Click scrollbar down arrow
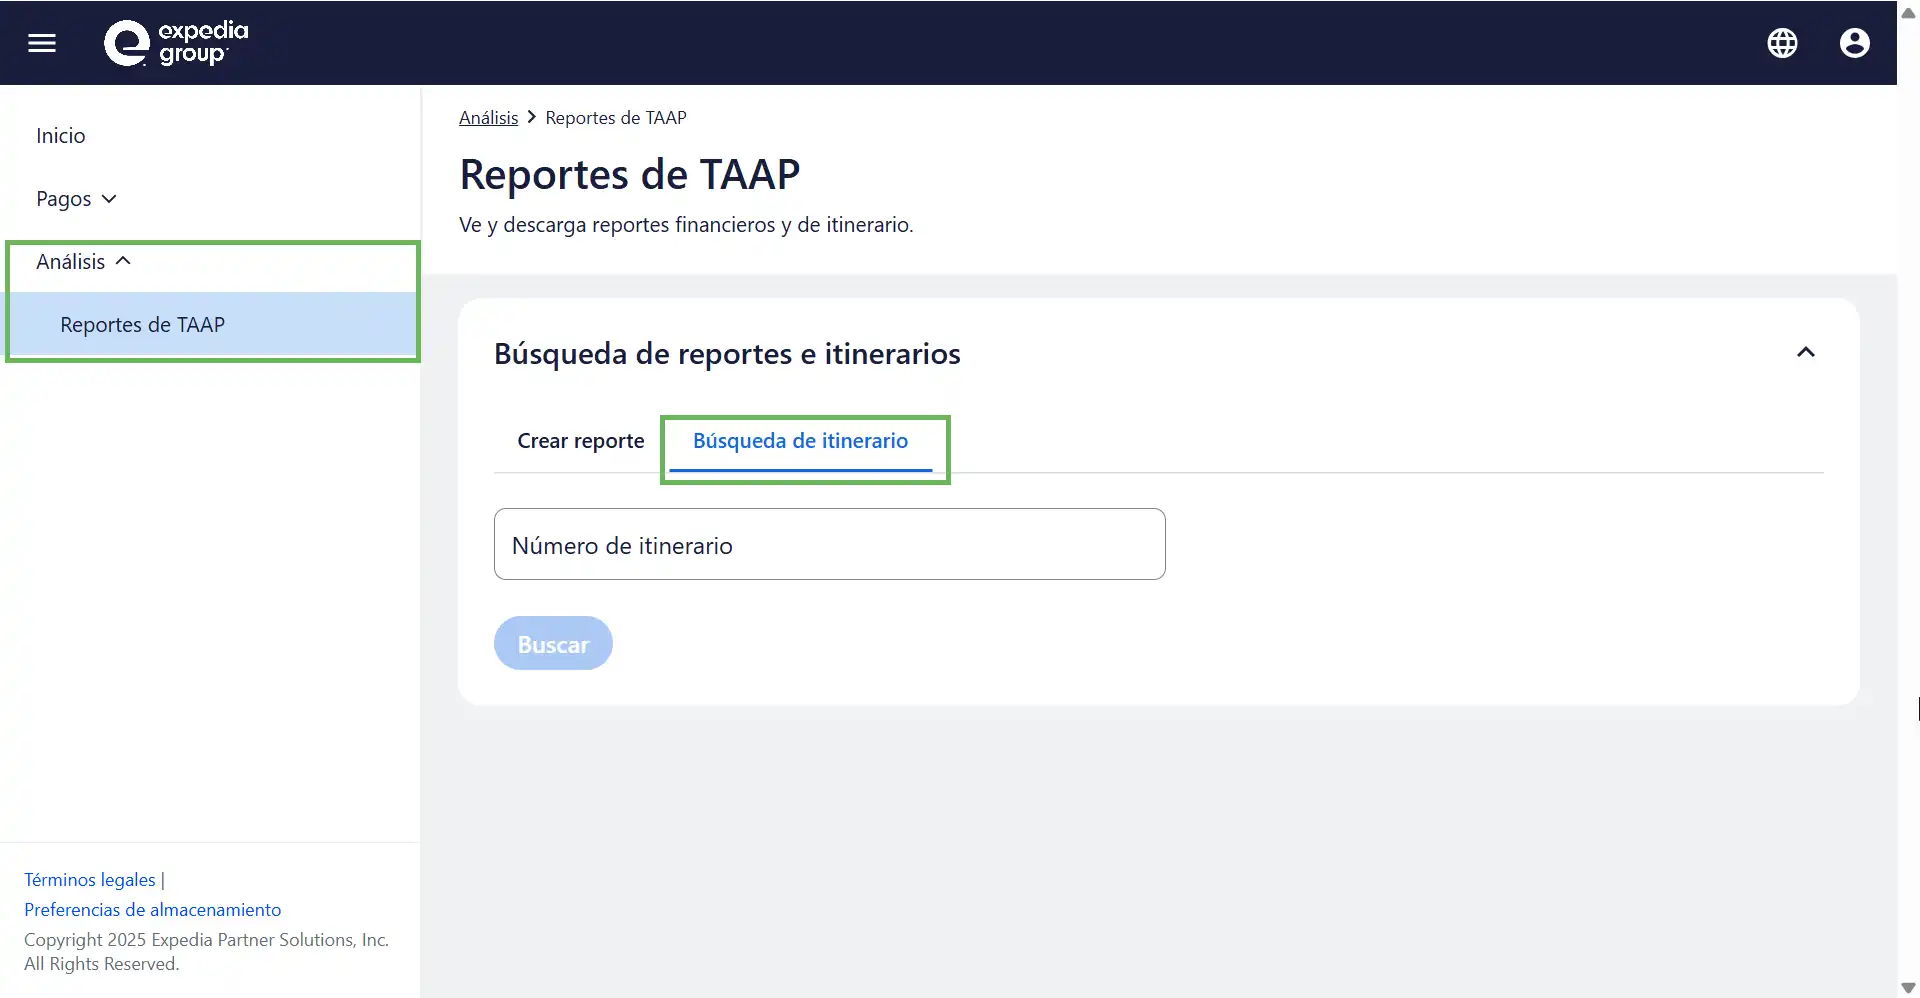This screenshot has height=998, width=1920. (x=1908, y=987)
